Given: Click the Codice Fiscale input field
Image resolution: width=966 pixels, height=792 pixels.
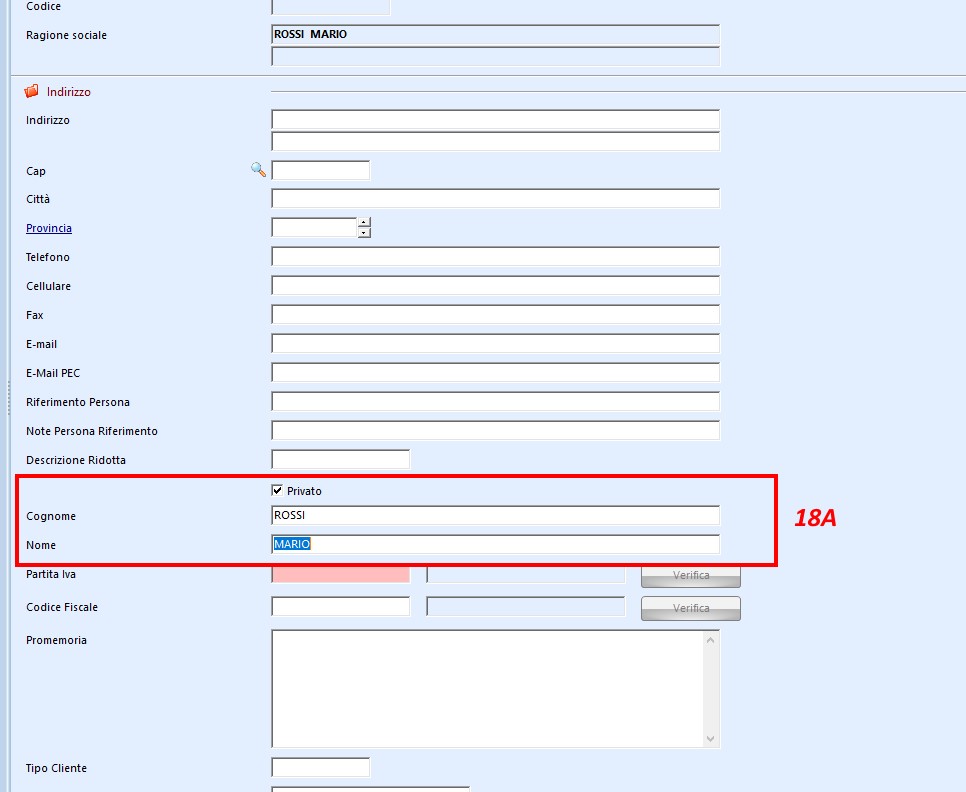Looking at the screenshot, I should click(340, 607).
